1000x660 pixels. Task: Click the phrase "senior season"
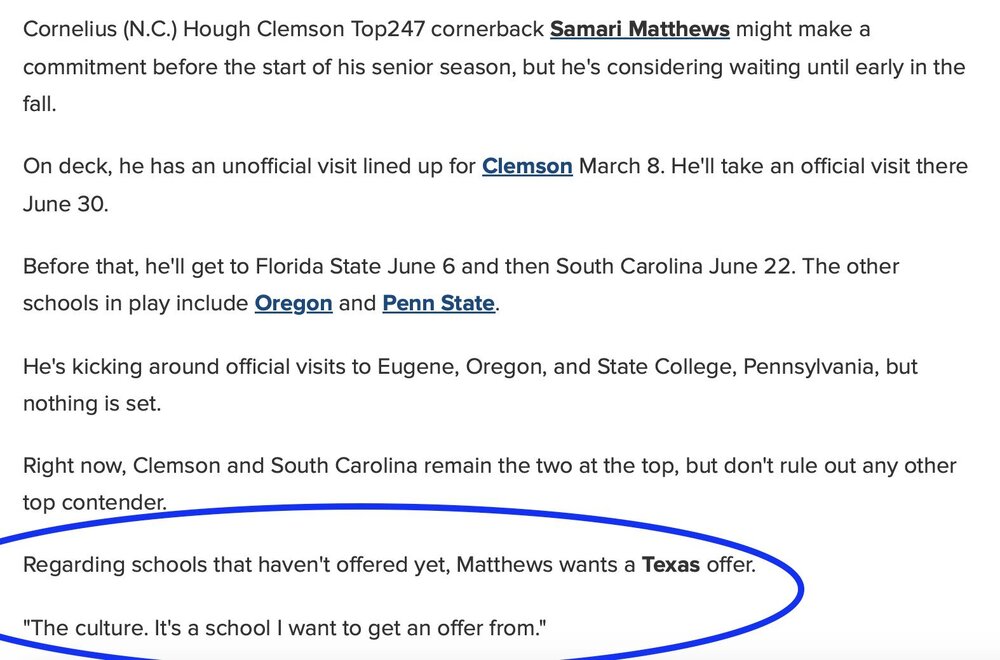pyautogui.click(x=386, y=67)
